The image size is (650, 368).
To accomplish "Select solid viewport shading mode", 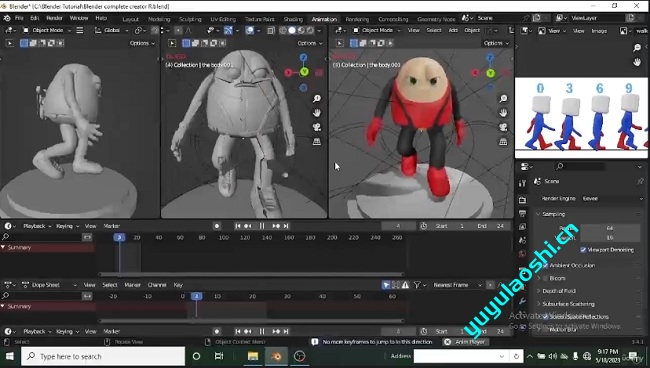I will (x=292, y=30).
